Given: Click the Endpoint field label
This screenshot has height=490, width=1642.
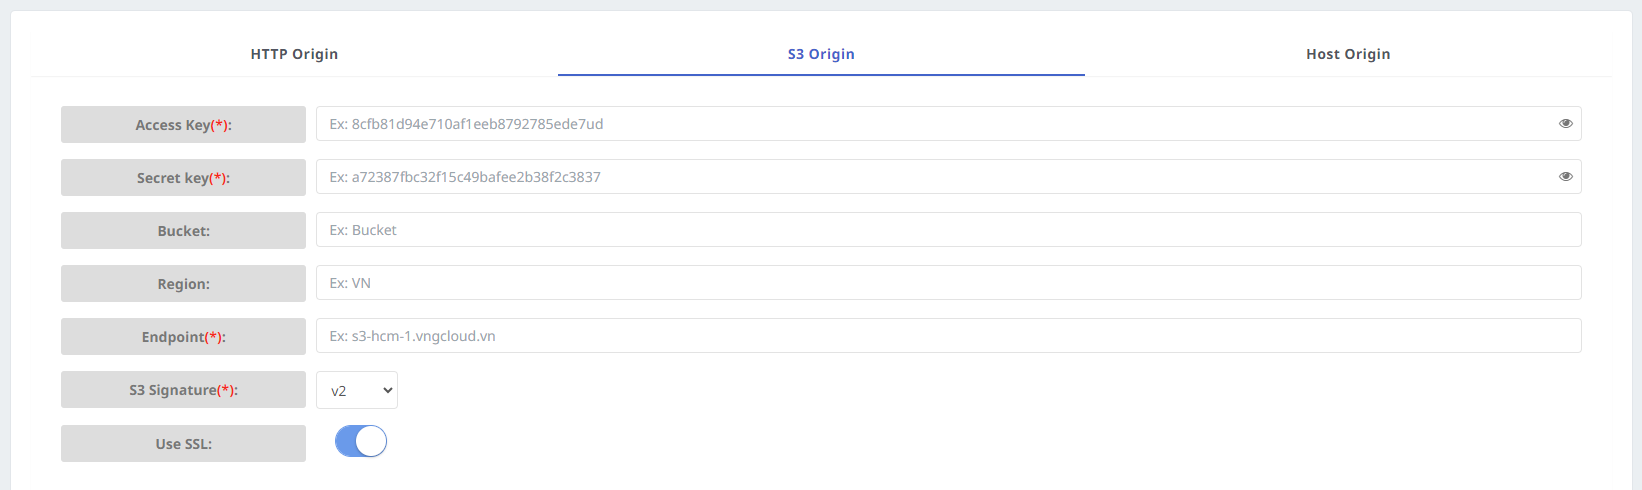Looking at the screenshot, I should pos(183,337).
